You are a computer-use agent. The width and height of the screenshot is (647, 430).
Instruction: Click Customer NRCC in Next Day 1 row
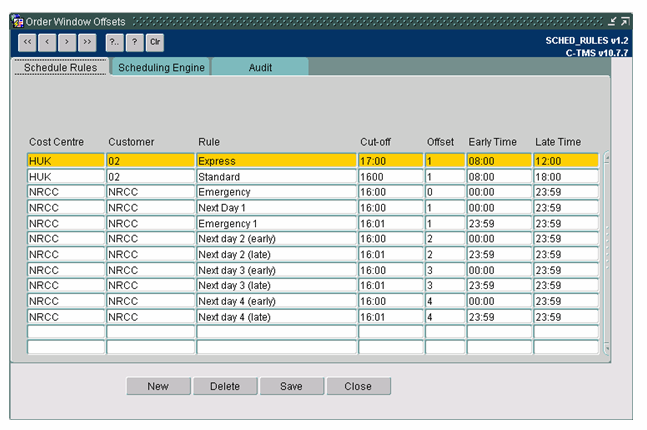151,208
